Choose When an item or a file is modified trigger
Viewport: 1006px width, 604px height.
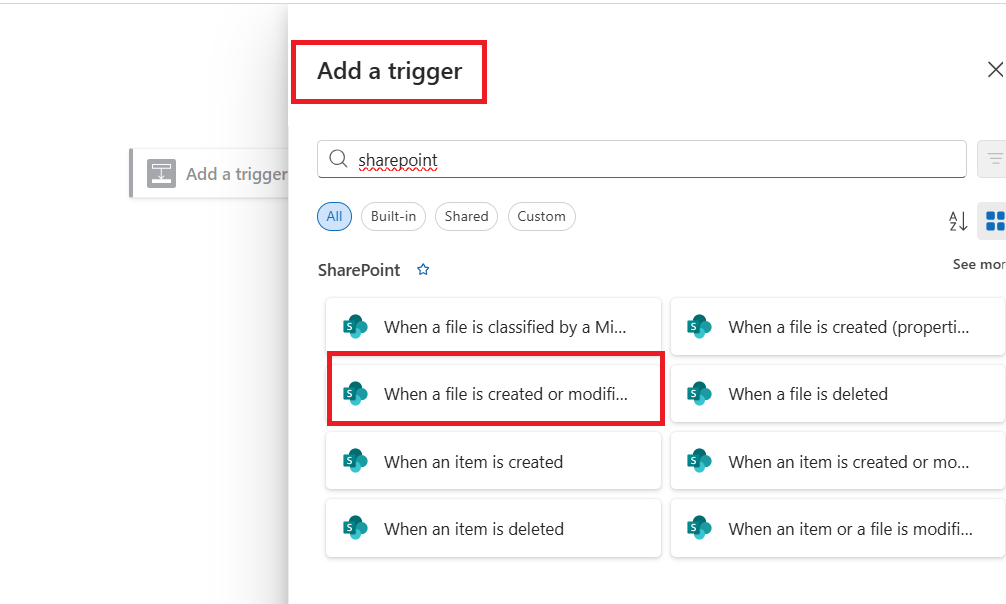coord(838,528)
